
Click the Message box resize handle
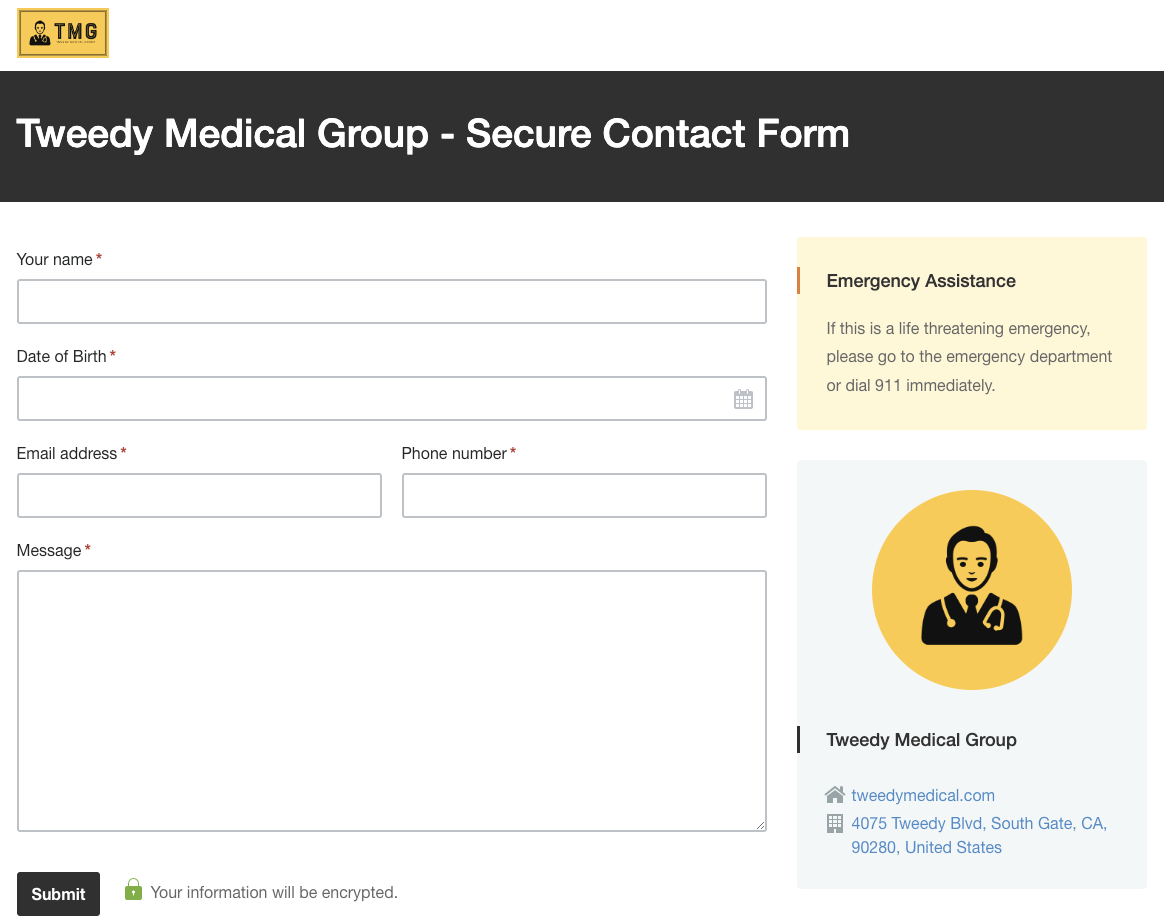tap(761, 825)
